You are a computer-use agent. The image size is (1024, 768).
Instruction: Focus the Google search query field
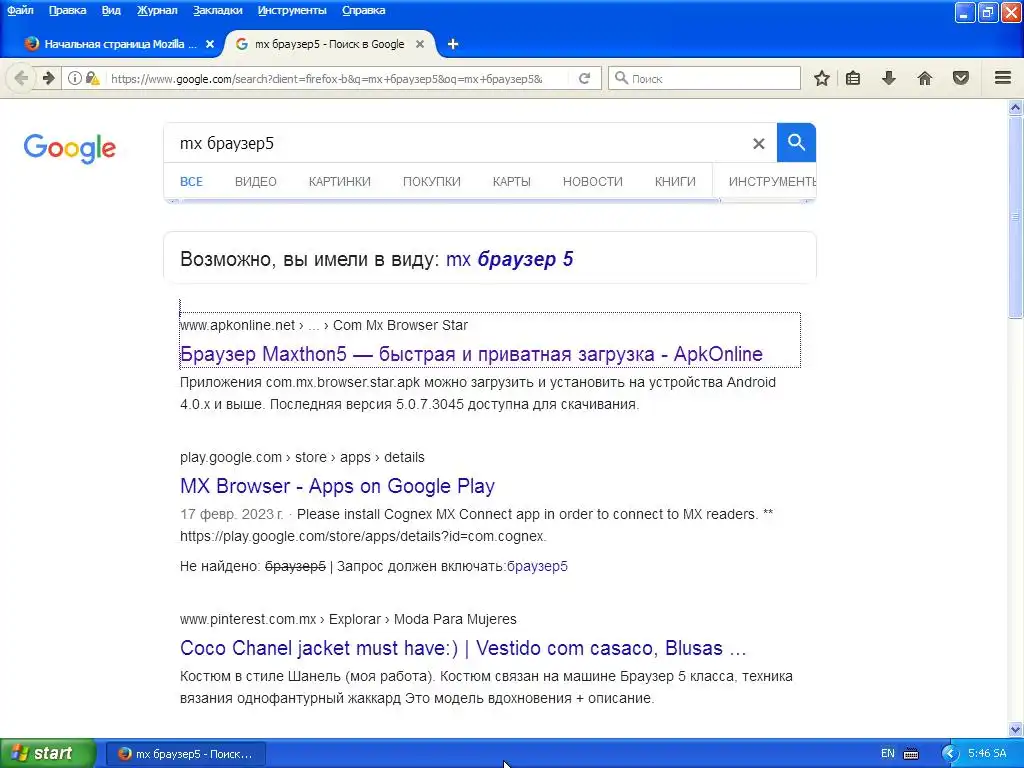tap(457, 144)
